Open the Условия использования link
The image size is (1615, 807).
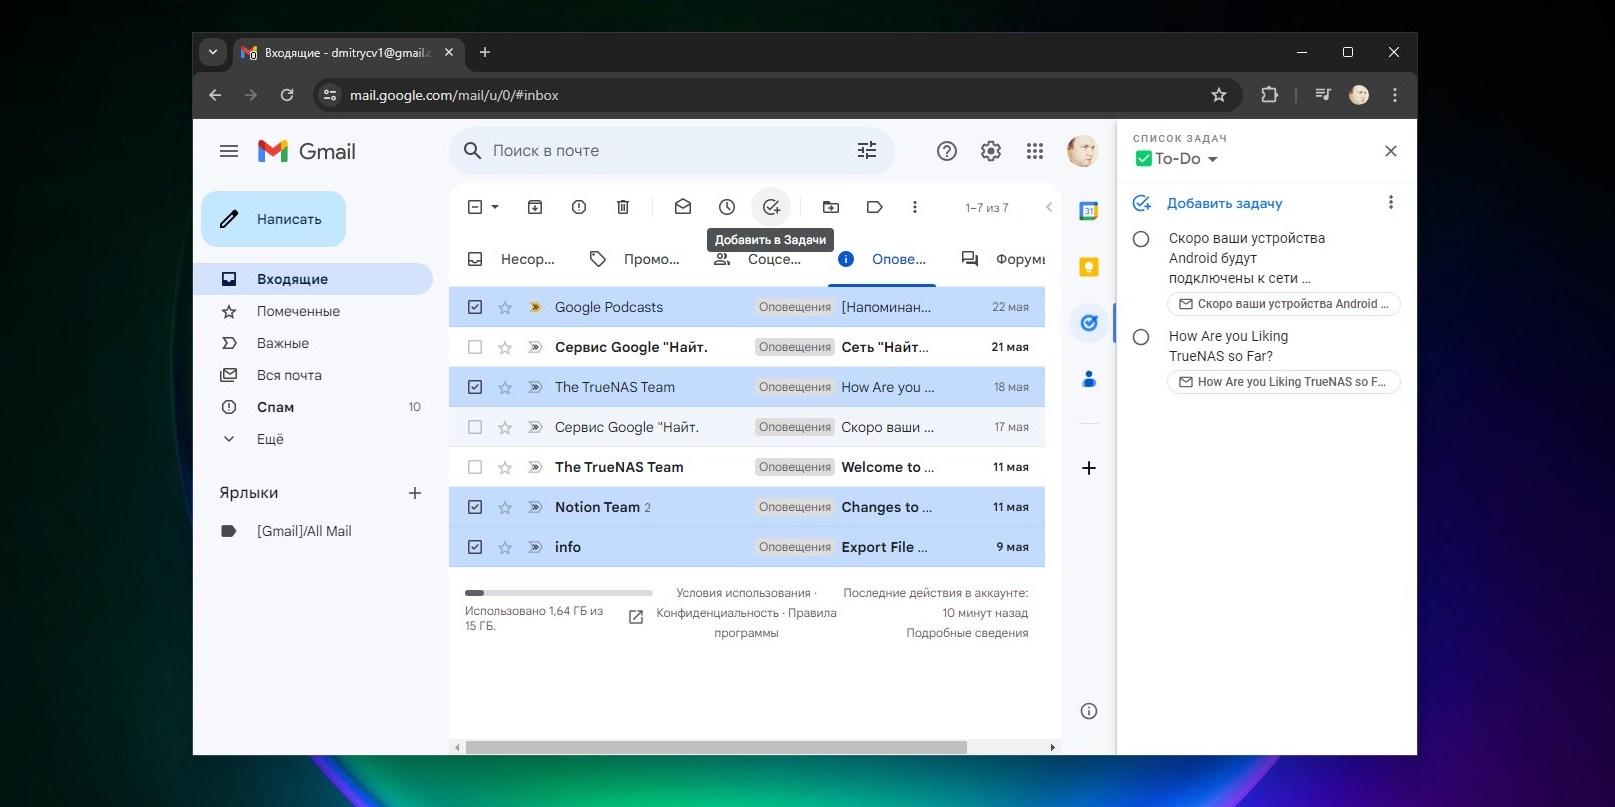(x=743, y=593)
